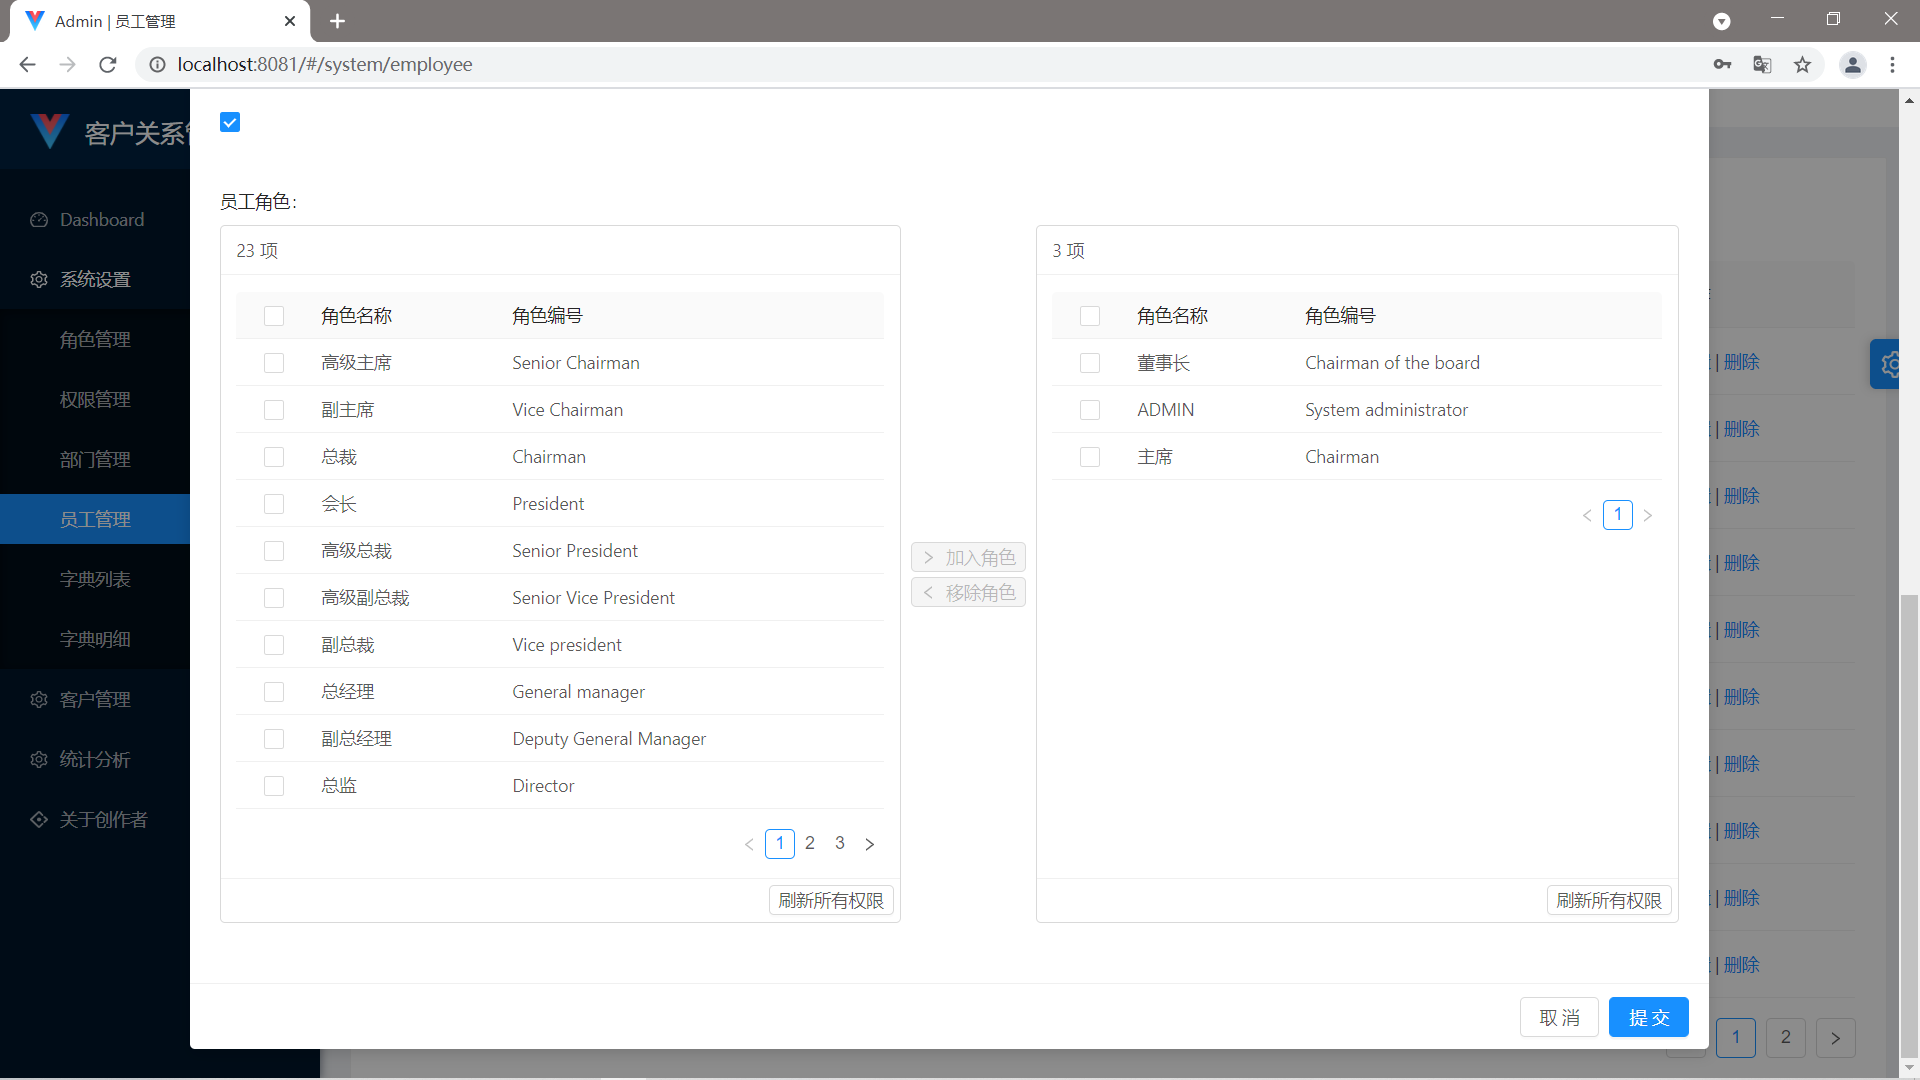Viewport: 1920px width, 1080px height.
Task: Toggle the select-all checkbox in the left role table
Action: point(274,316)
